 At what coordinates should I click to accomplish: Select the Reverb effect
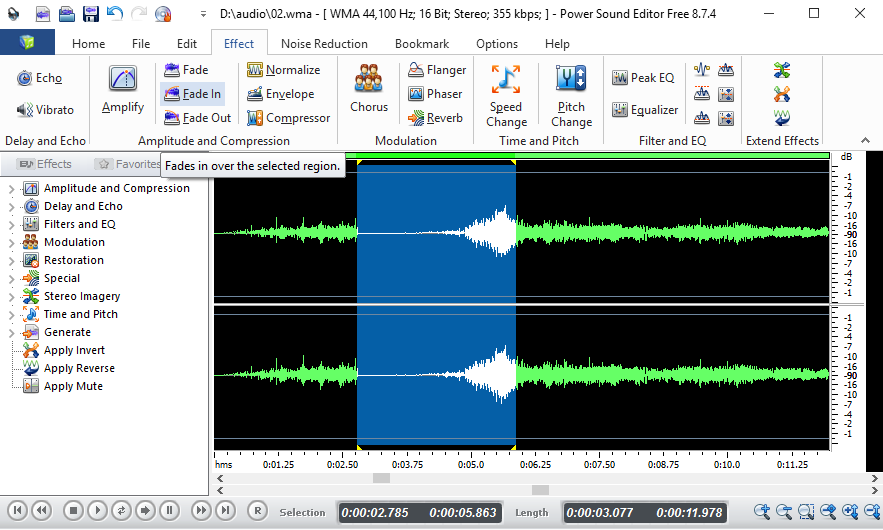pos(435,118)
